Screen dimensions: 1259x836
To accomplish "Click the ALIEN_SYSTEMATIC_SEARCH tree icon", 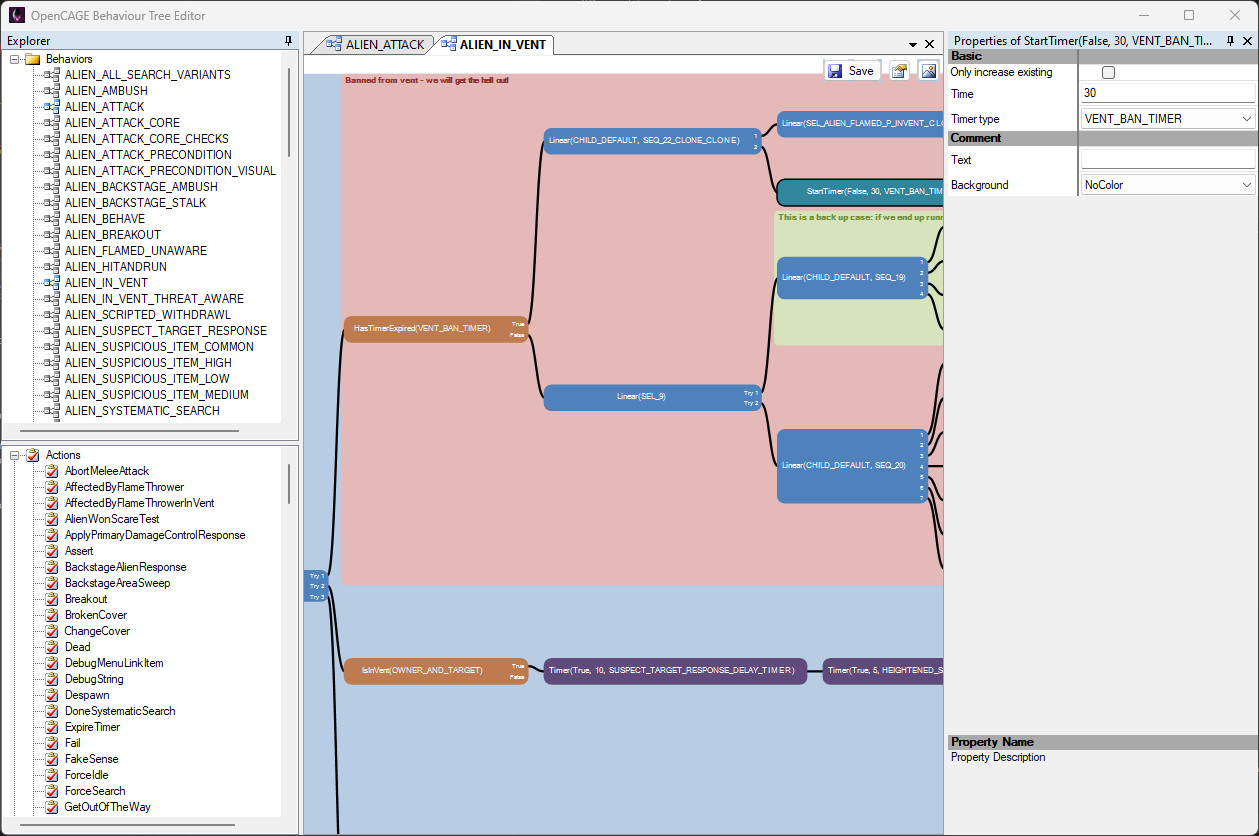I will tap(52, 411).
